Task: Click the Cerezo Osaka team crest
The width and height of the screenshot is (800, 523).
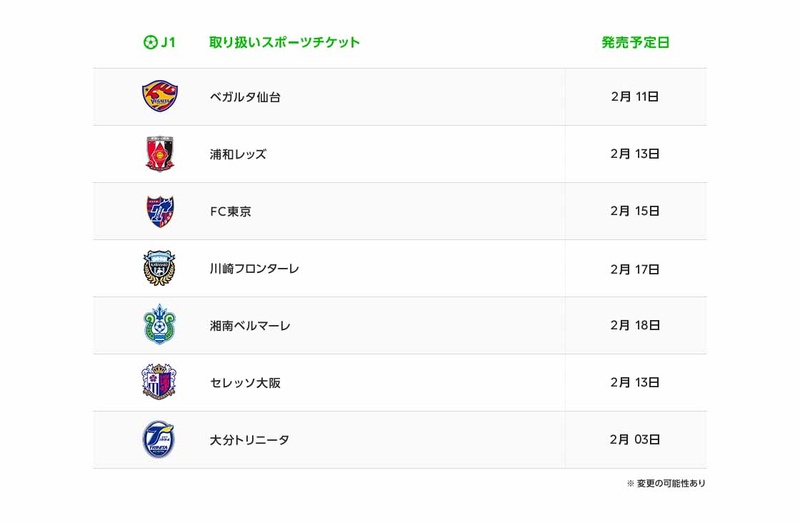Action: [x=159, y=382]
